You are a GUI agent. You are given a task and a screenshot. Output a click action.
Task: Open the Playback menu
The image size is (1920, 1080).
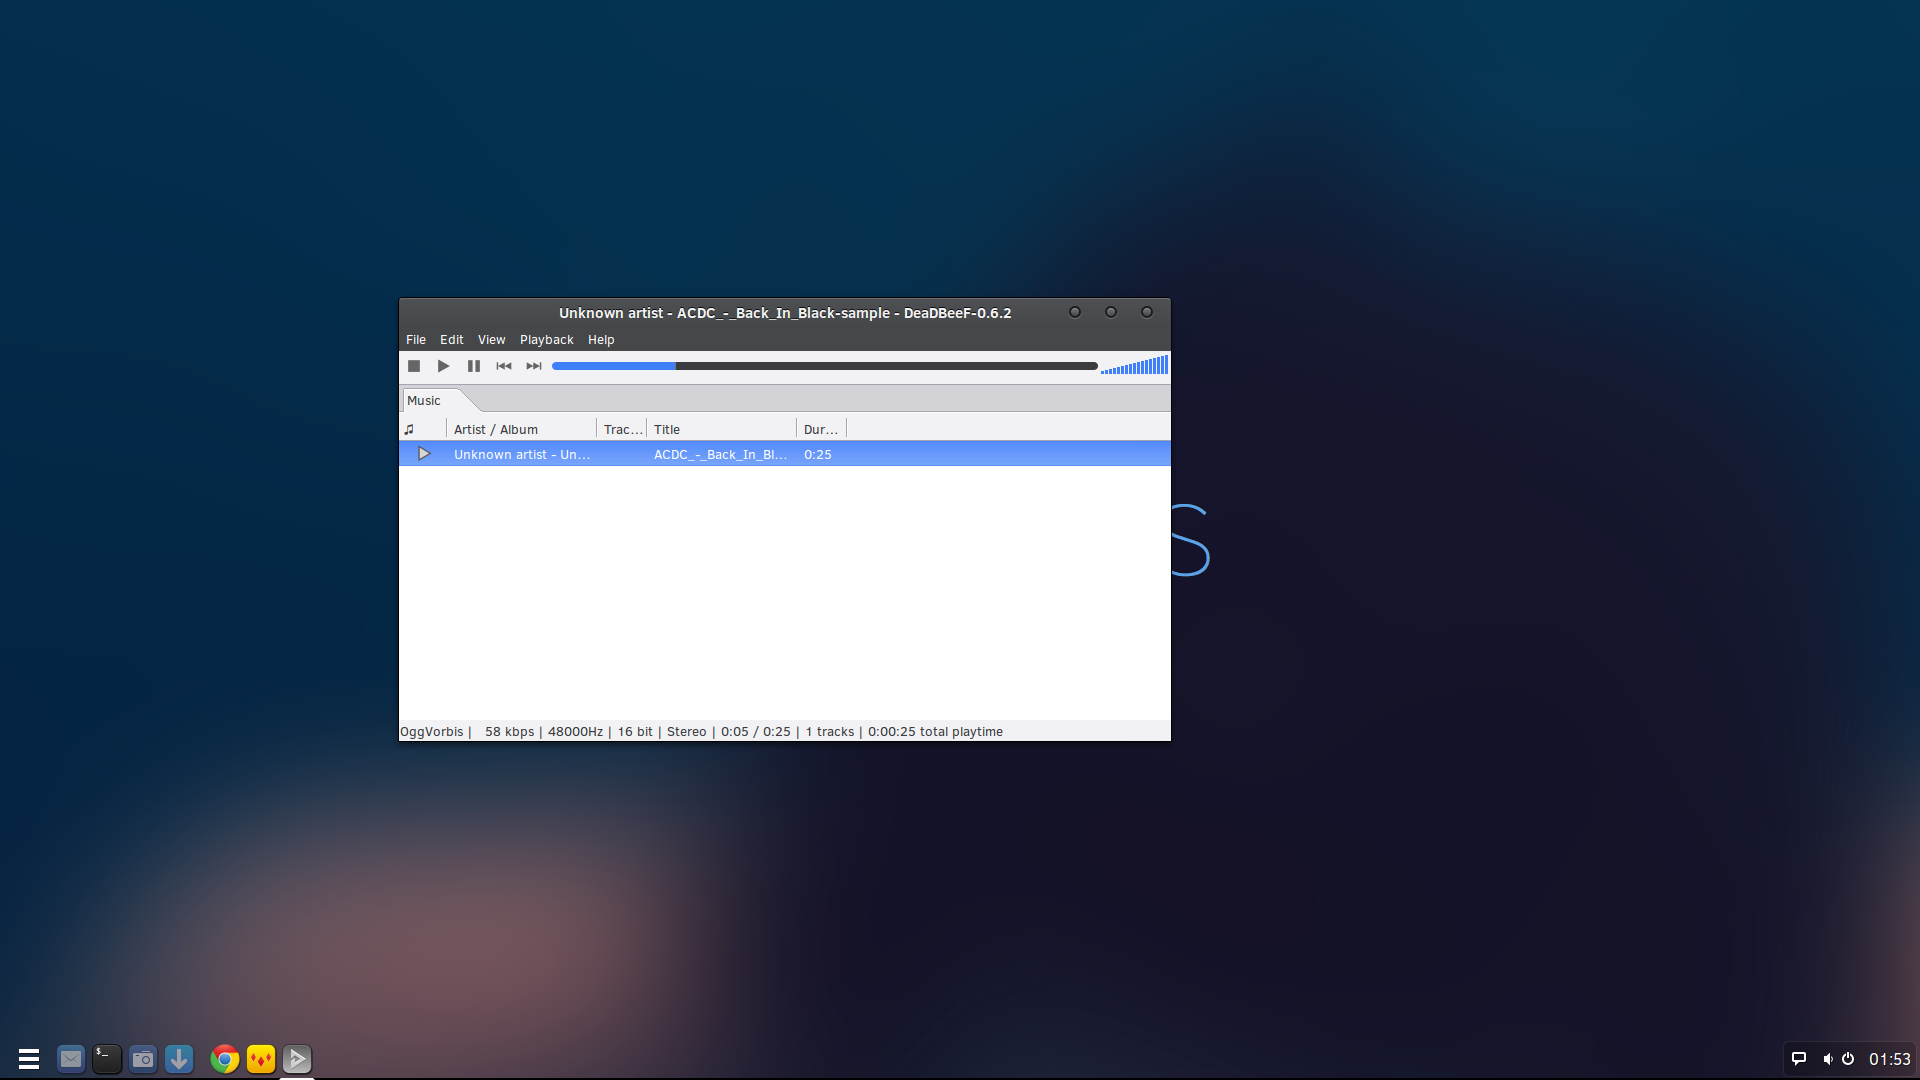(x=547, y=340)
